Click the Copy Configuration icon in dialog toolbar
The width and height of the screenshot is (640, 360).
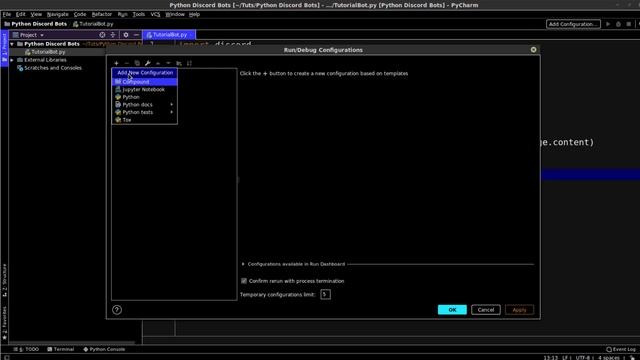(x=137, y=63)
